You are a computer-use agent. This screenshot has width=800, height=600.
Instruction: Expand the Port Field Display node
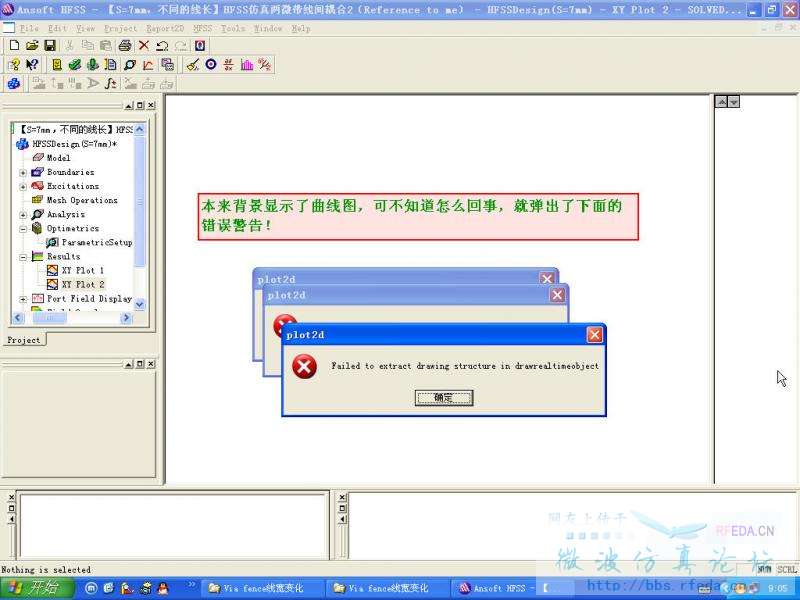pyautogui.click(x=23, y=299)
